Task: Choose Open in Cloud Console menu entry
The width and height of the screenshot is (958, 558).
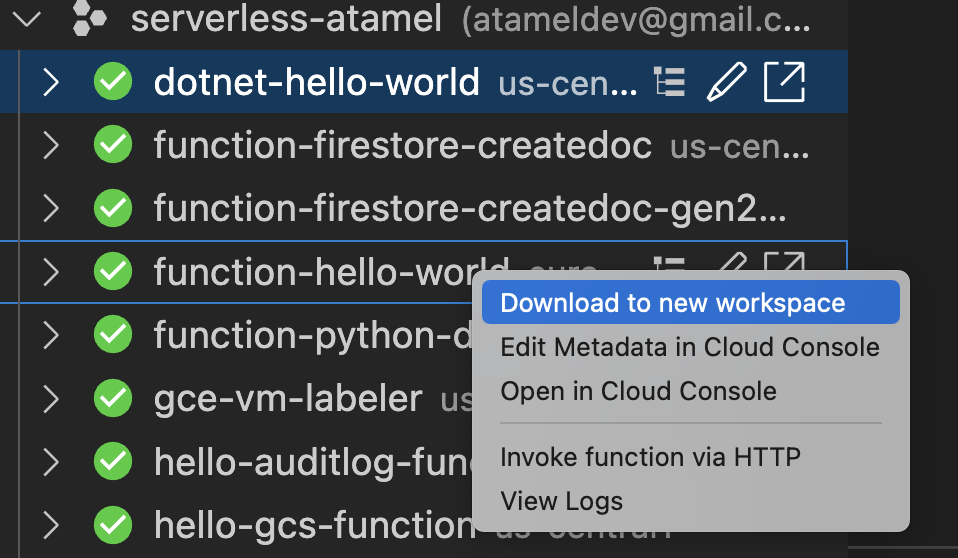Action: [690, 391]
